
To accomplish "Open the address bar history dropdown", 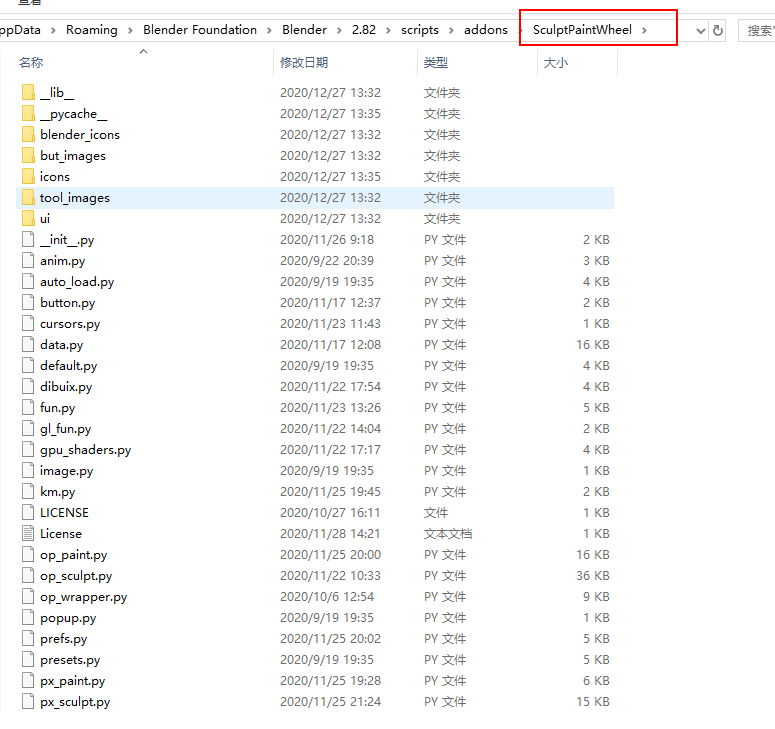I will coord(700,31).
